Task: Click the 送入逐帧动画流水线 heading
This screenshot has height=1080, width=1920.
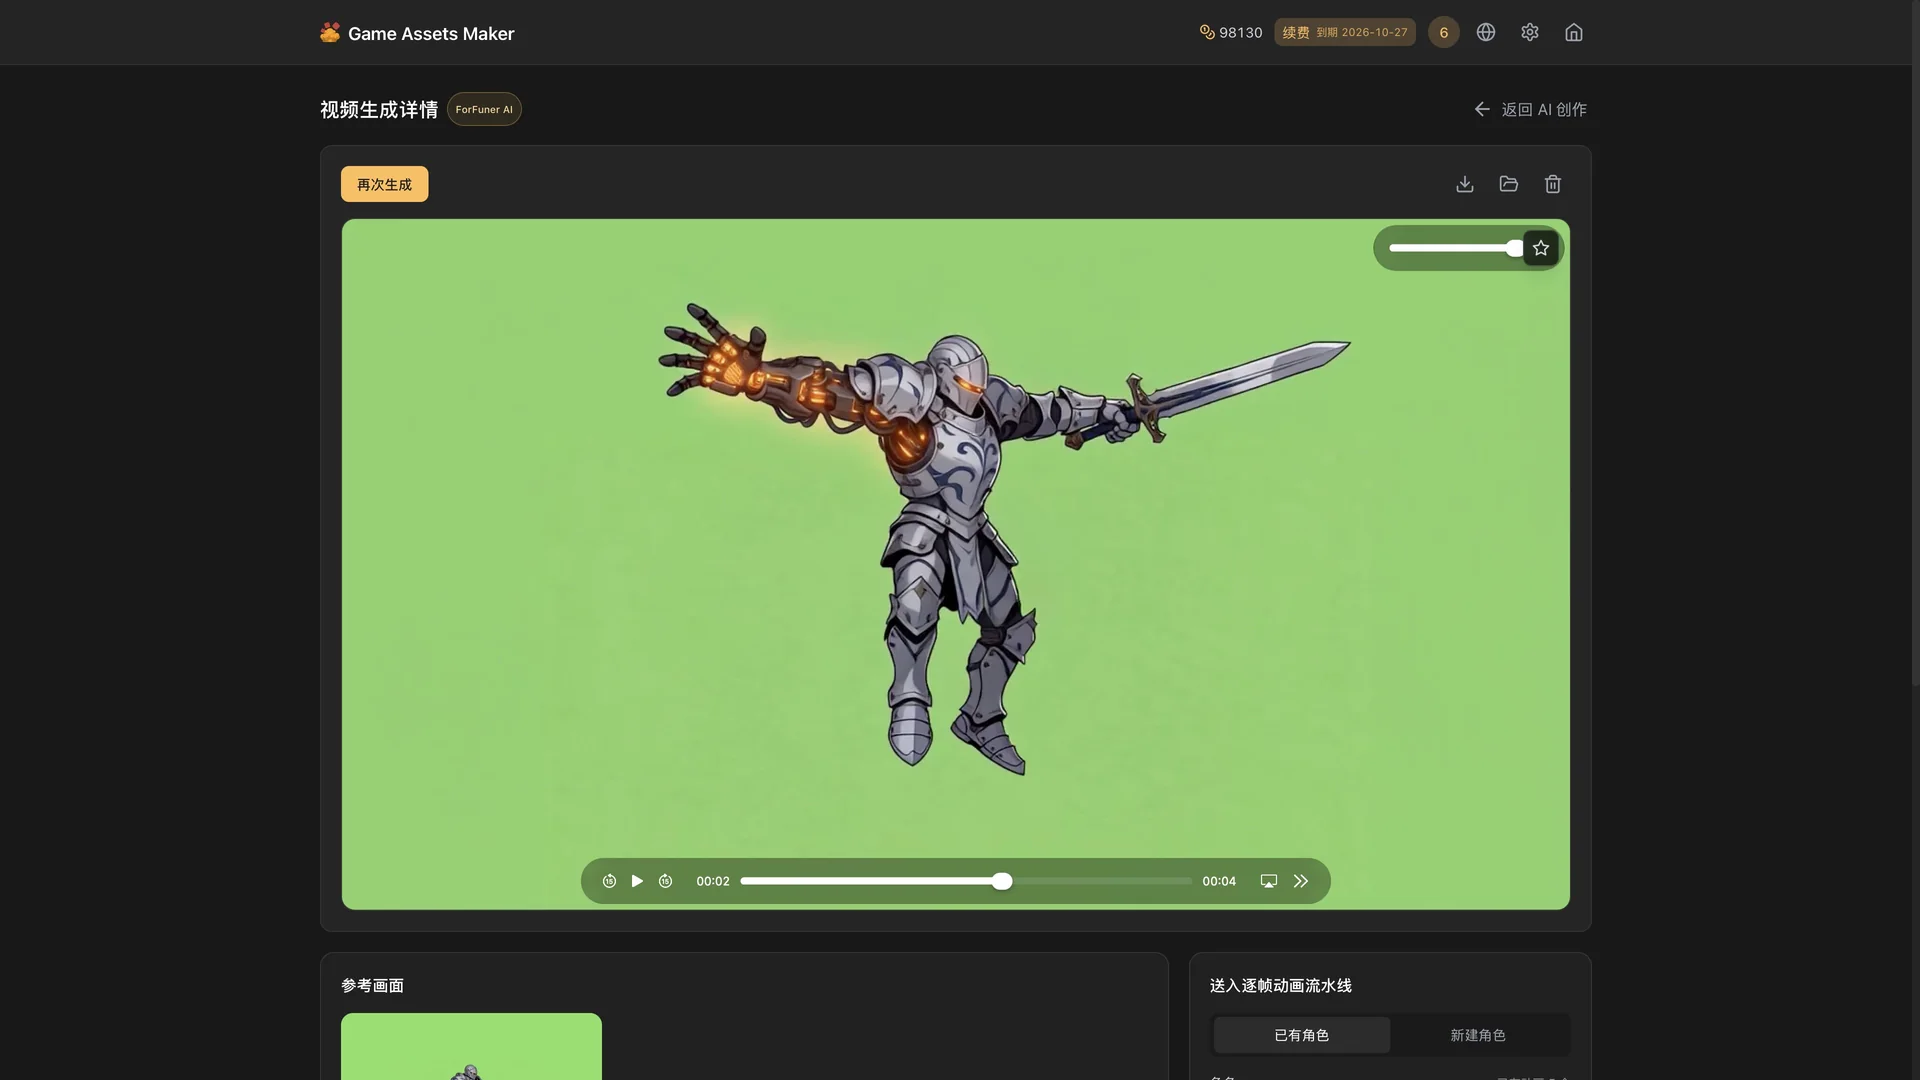Action: 1280,985
